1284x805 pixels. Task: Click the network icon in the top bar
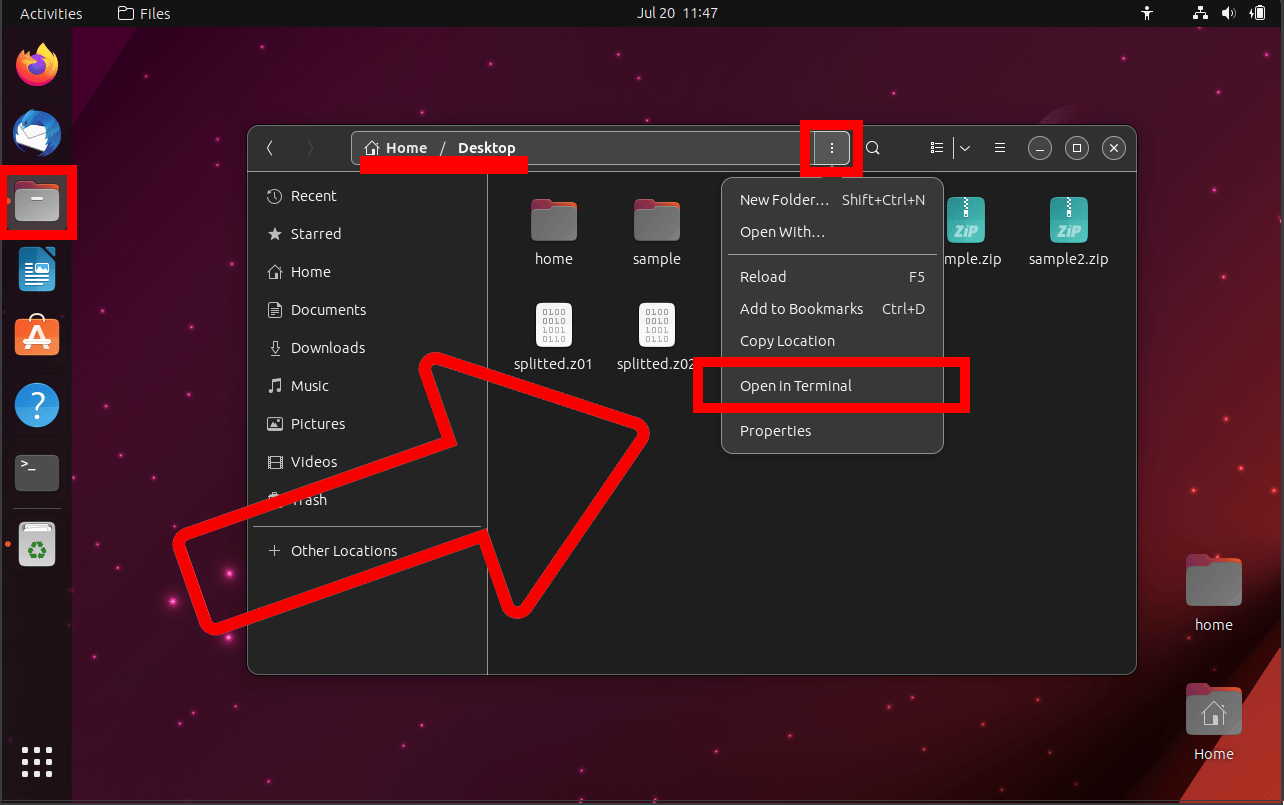[x=1199, y=13]
